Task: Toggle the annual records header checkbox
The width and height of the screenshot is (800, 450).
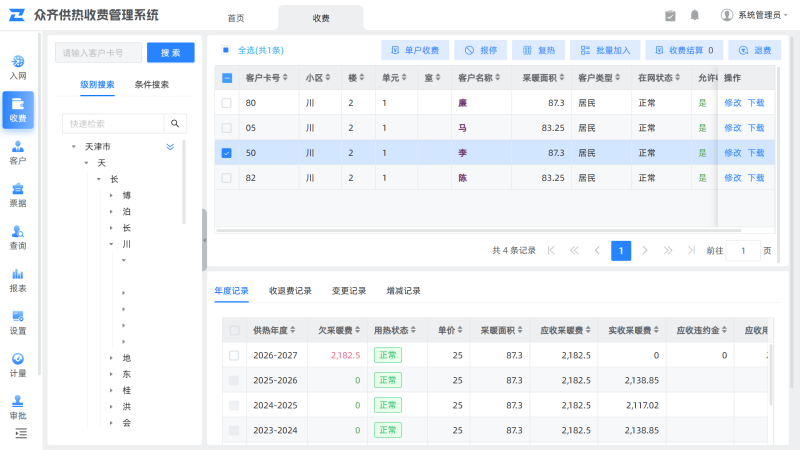Action: [234, 331]
